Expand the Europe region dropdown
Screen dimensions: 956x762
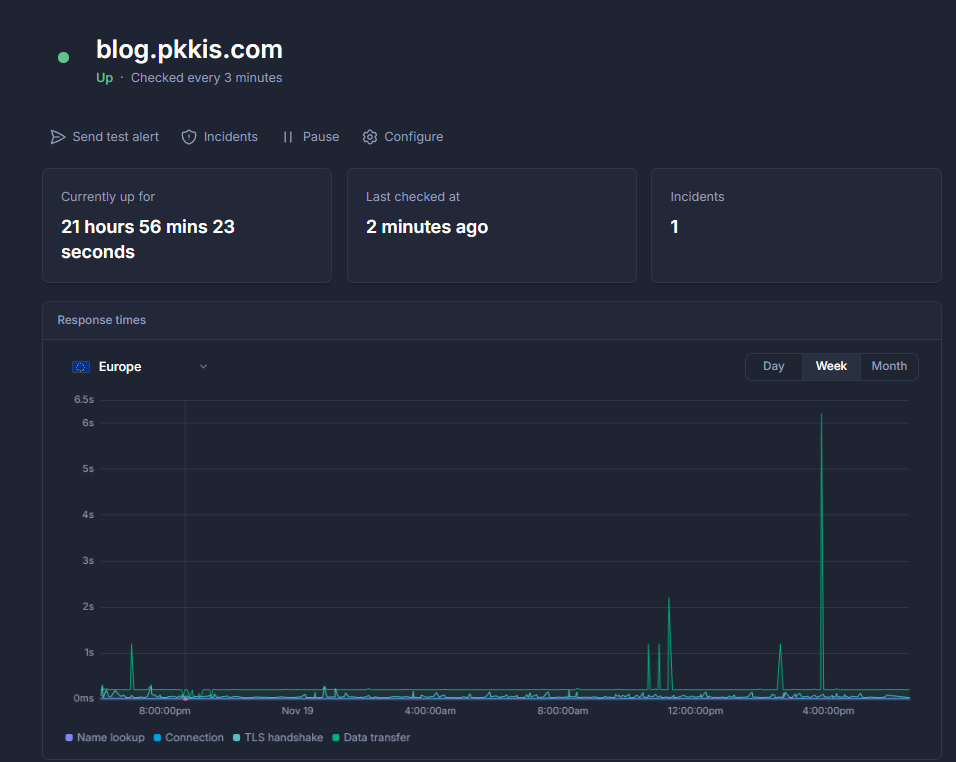140,367
